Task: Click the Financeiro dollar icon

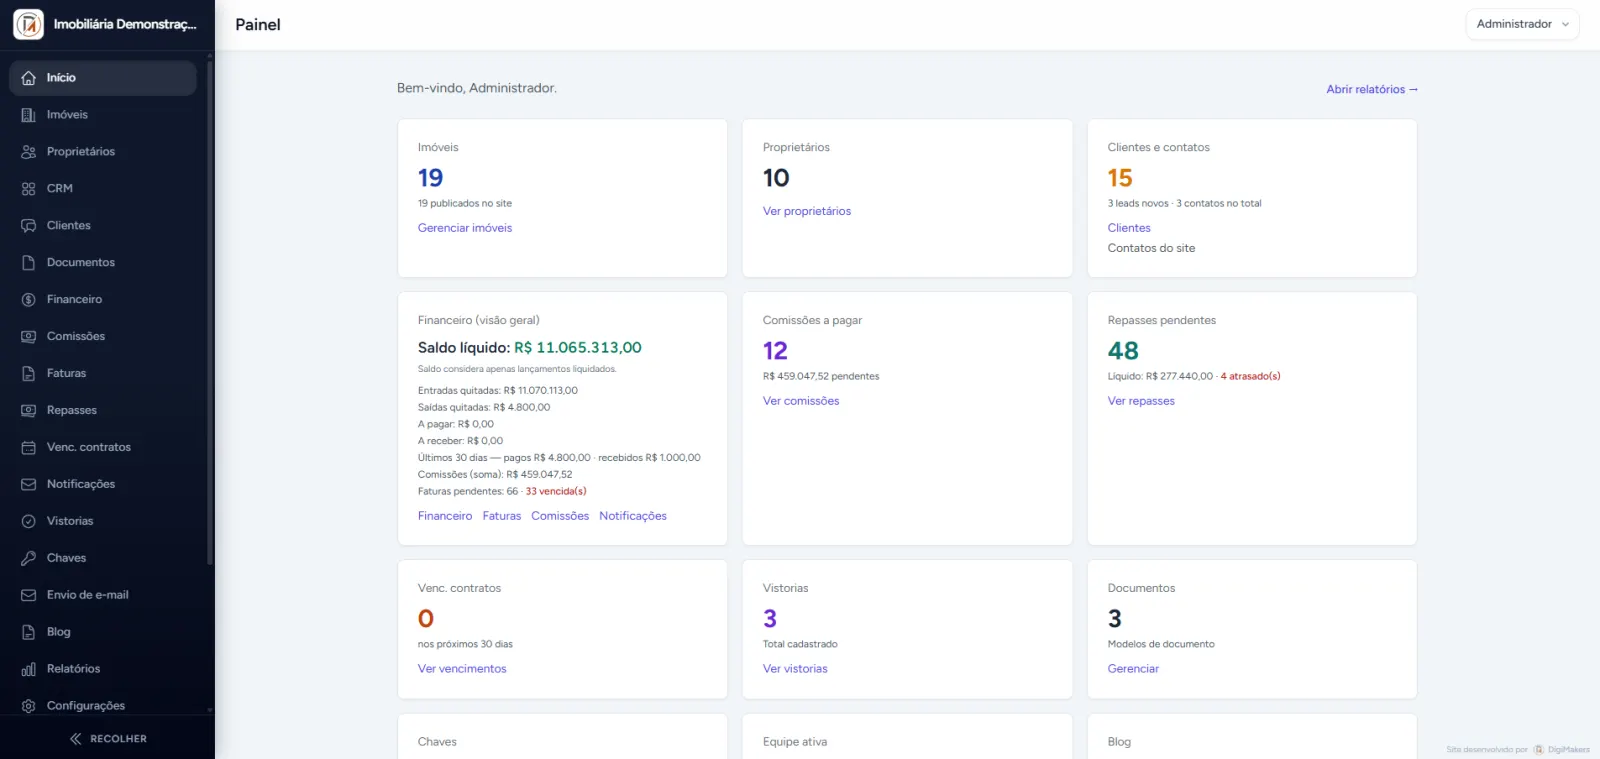Action: (x=28, y=300)
